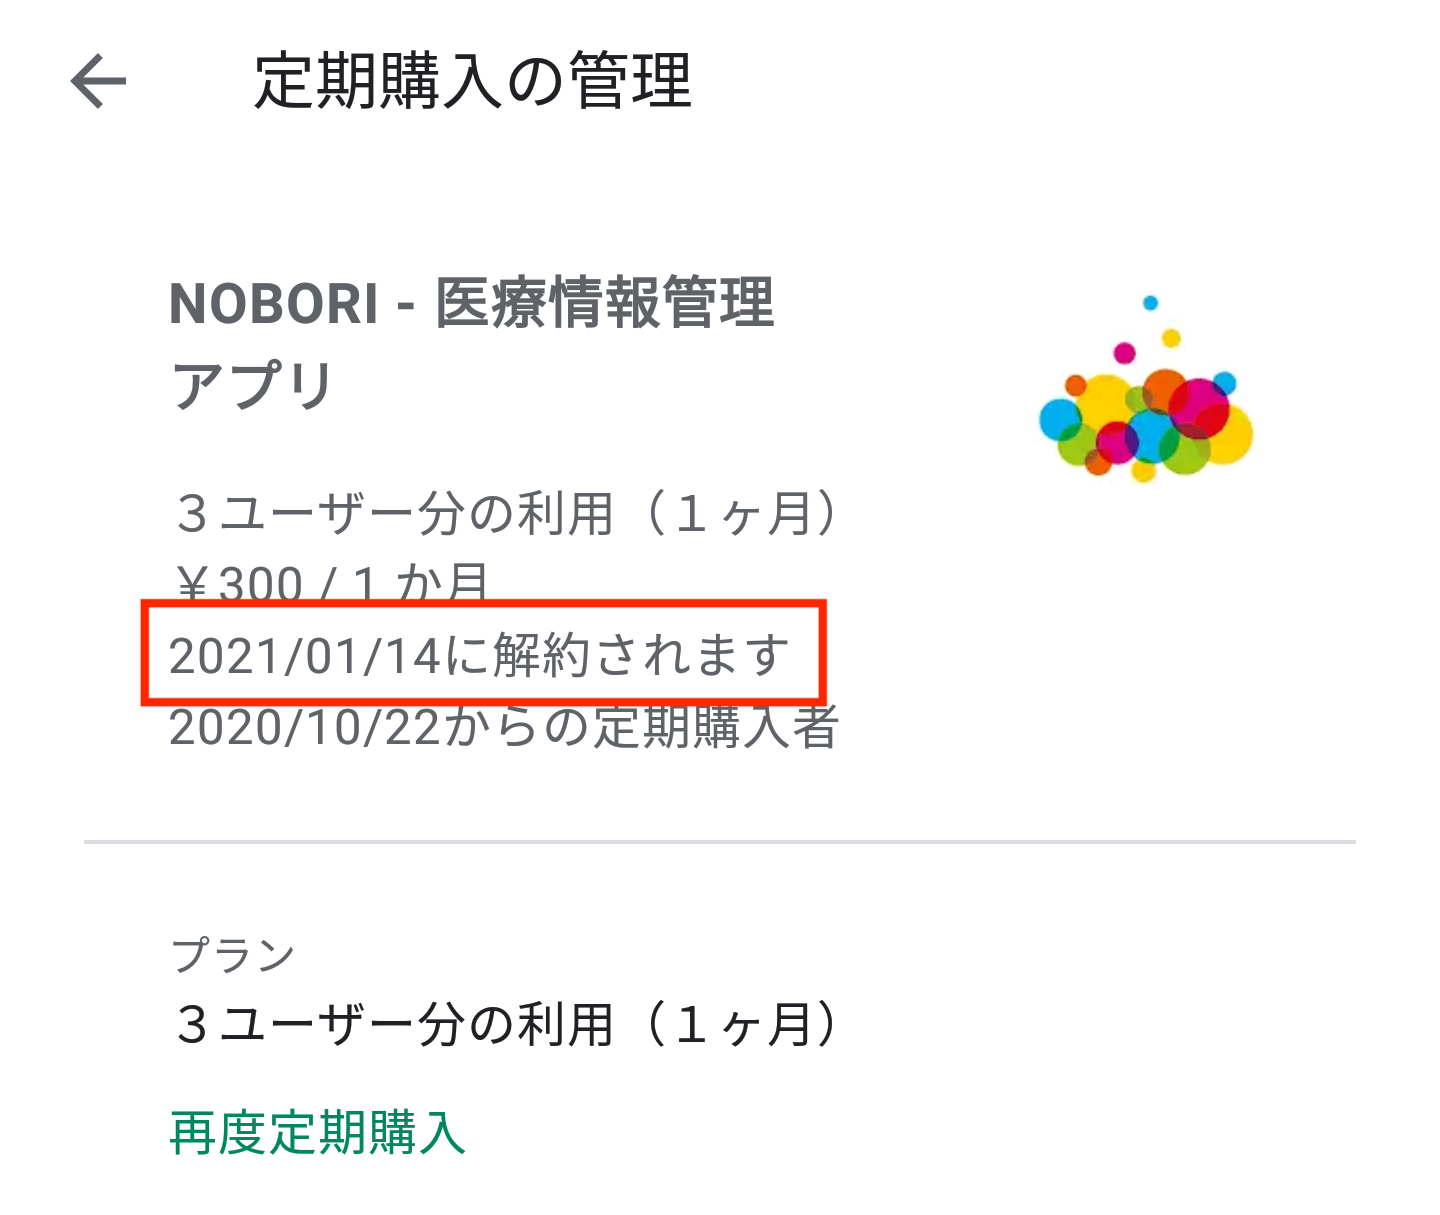Tap the ¥300 / 1か月 price text
The height and width of the screenshot is (1215, 1440).
(x=332, y=580)
